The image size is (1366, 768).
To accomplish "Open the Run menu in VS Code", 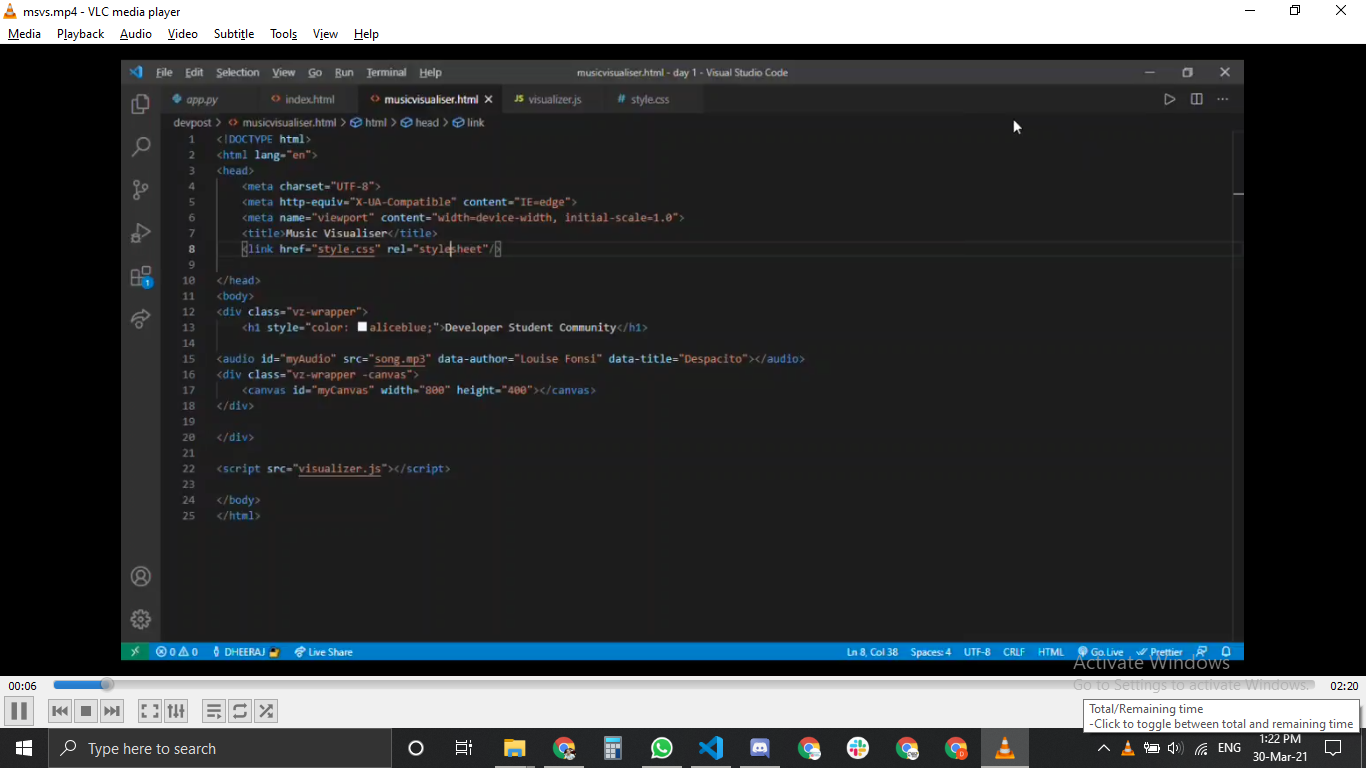I will tap(344, 72).
